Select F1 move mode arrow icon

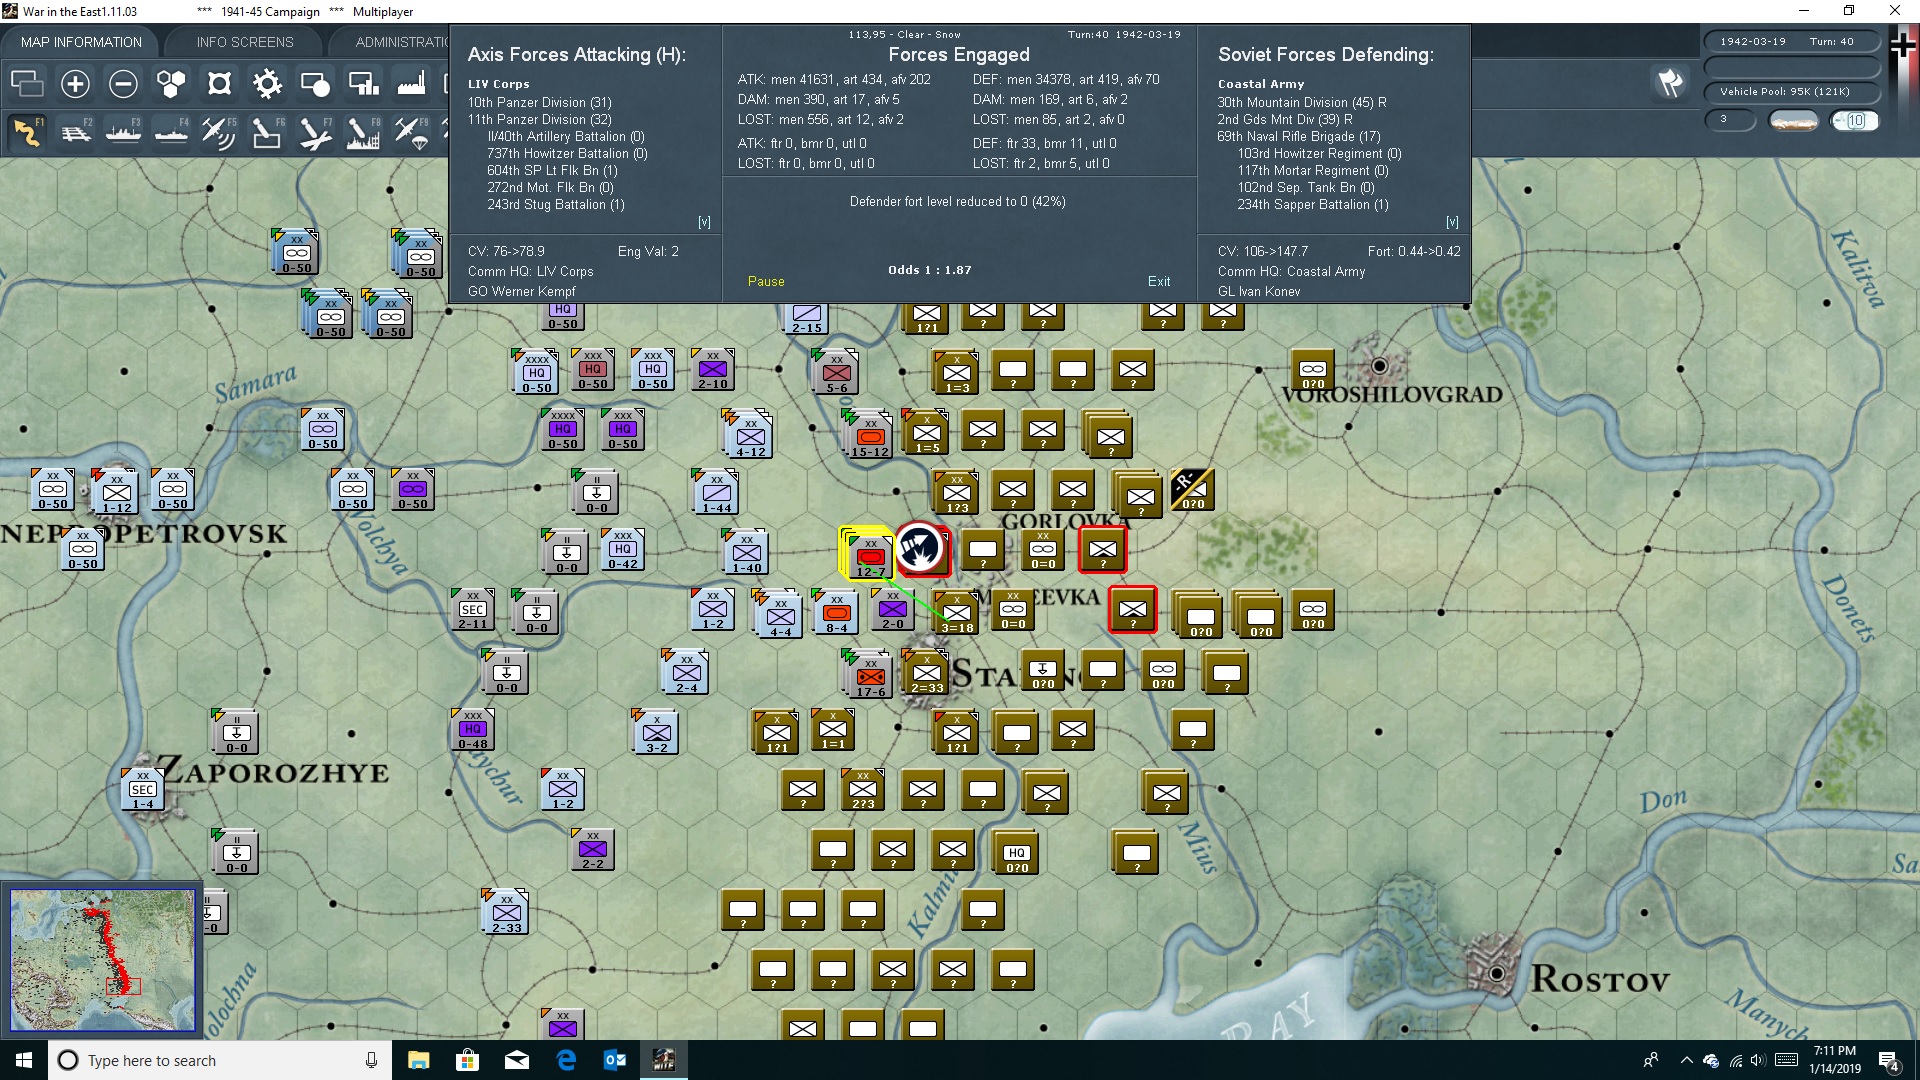click(27, 132)
